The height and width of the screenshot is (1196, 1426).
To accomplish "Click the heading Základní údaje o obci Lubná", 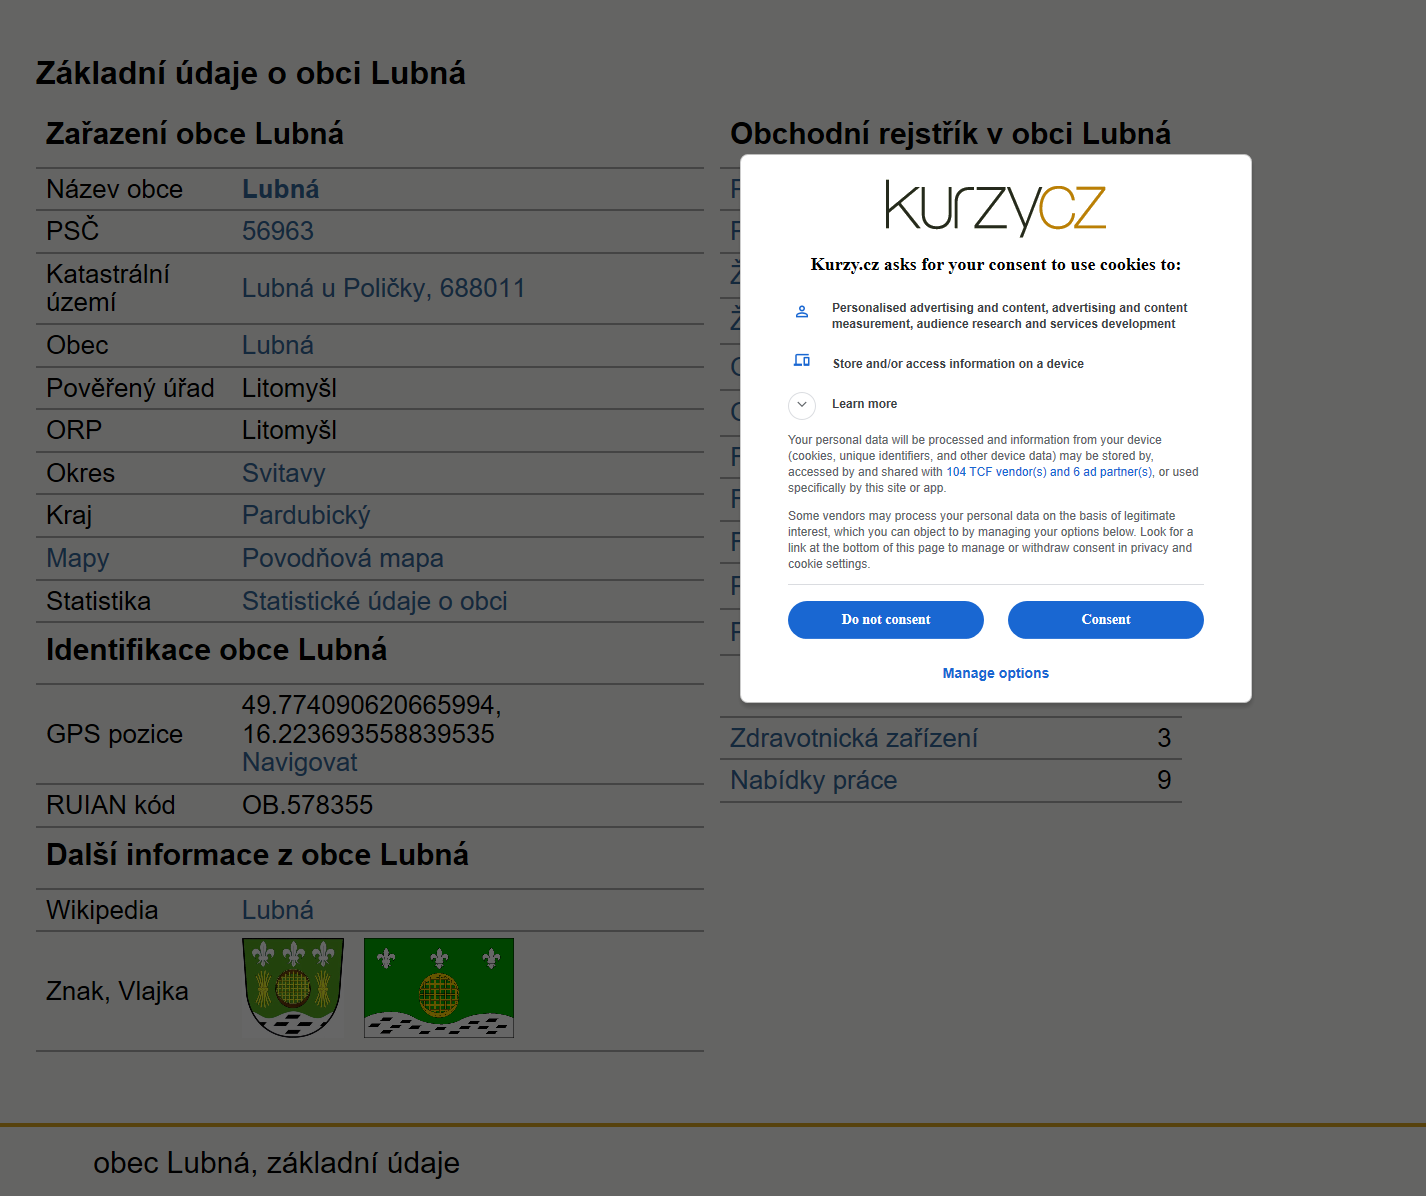I will (251, 73).
